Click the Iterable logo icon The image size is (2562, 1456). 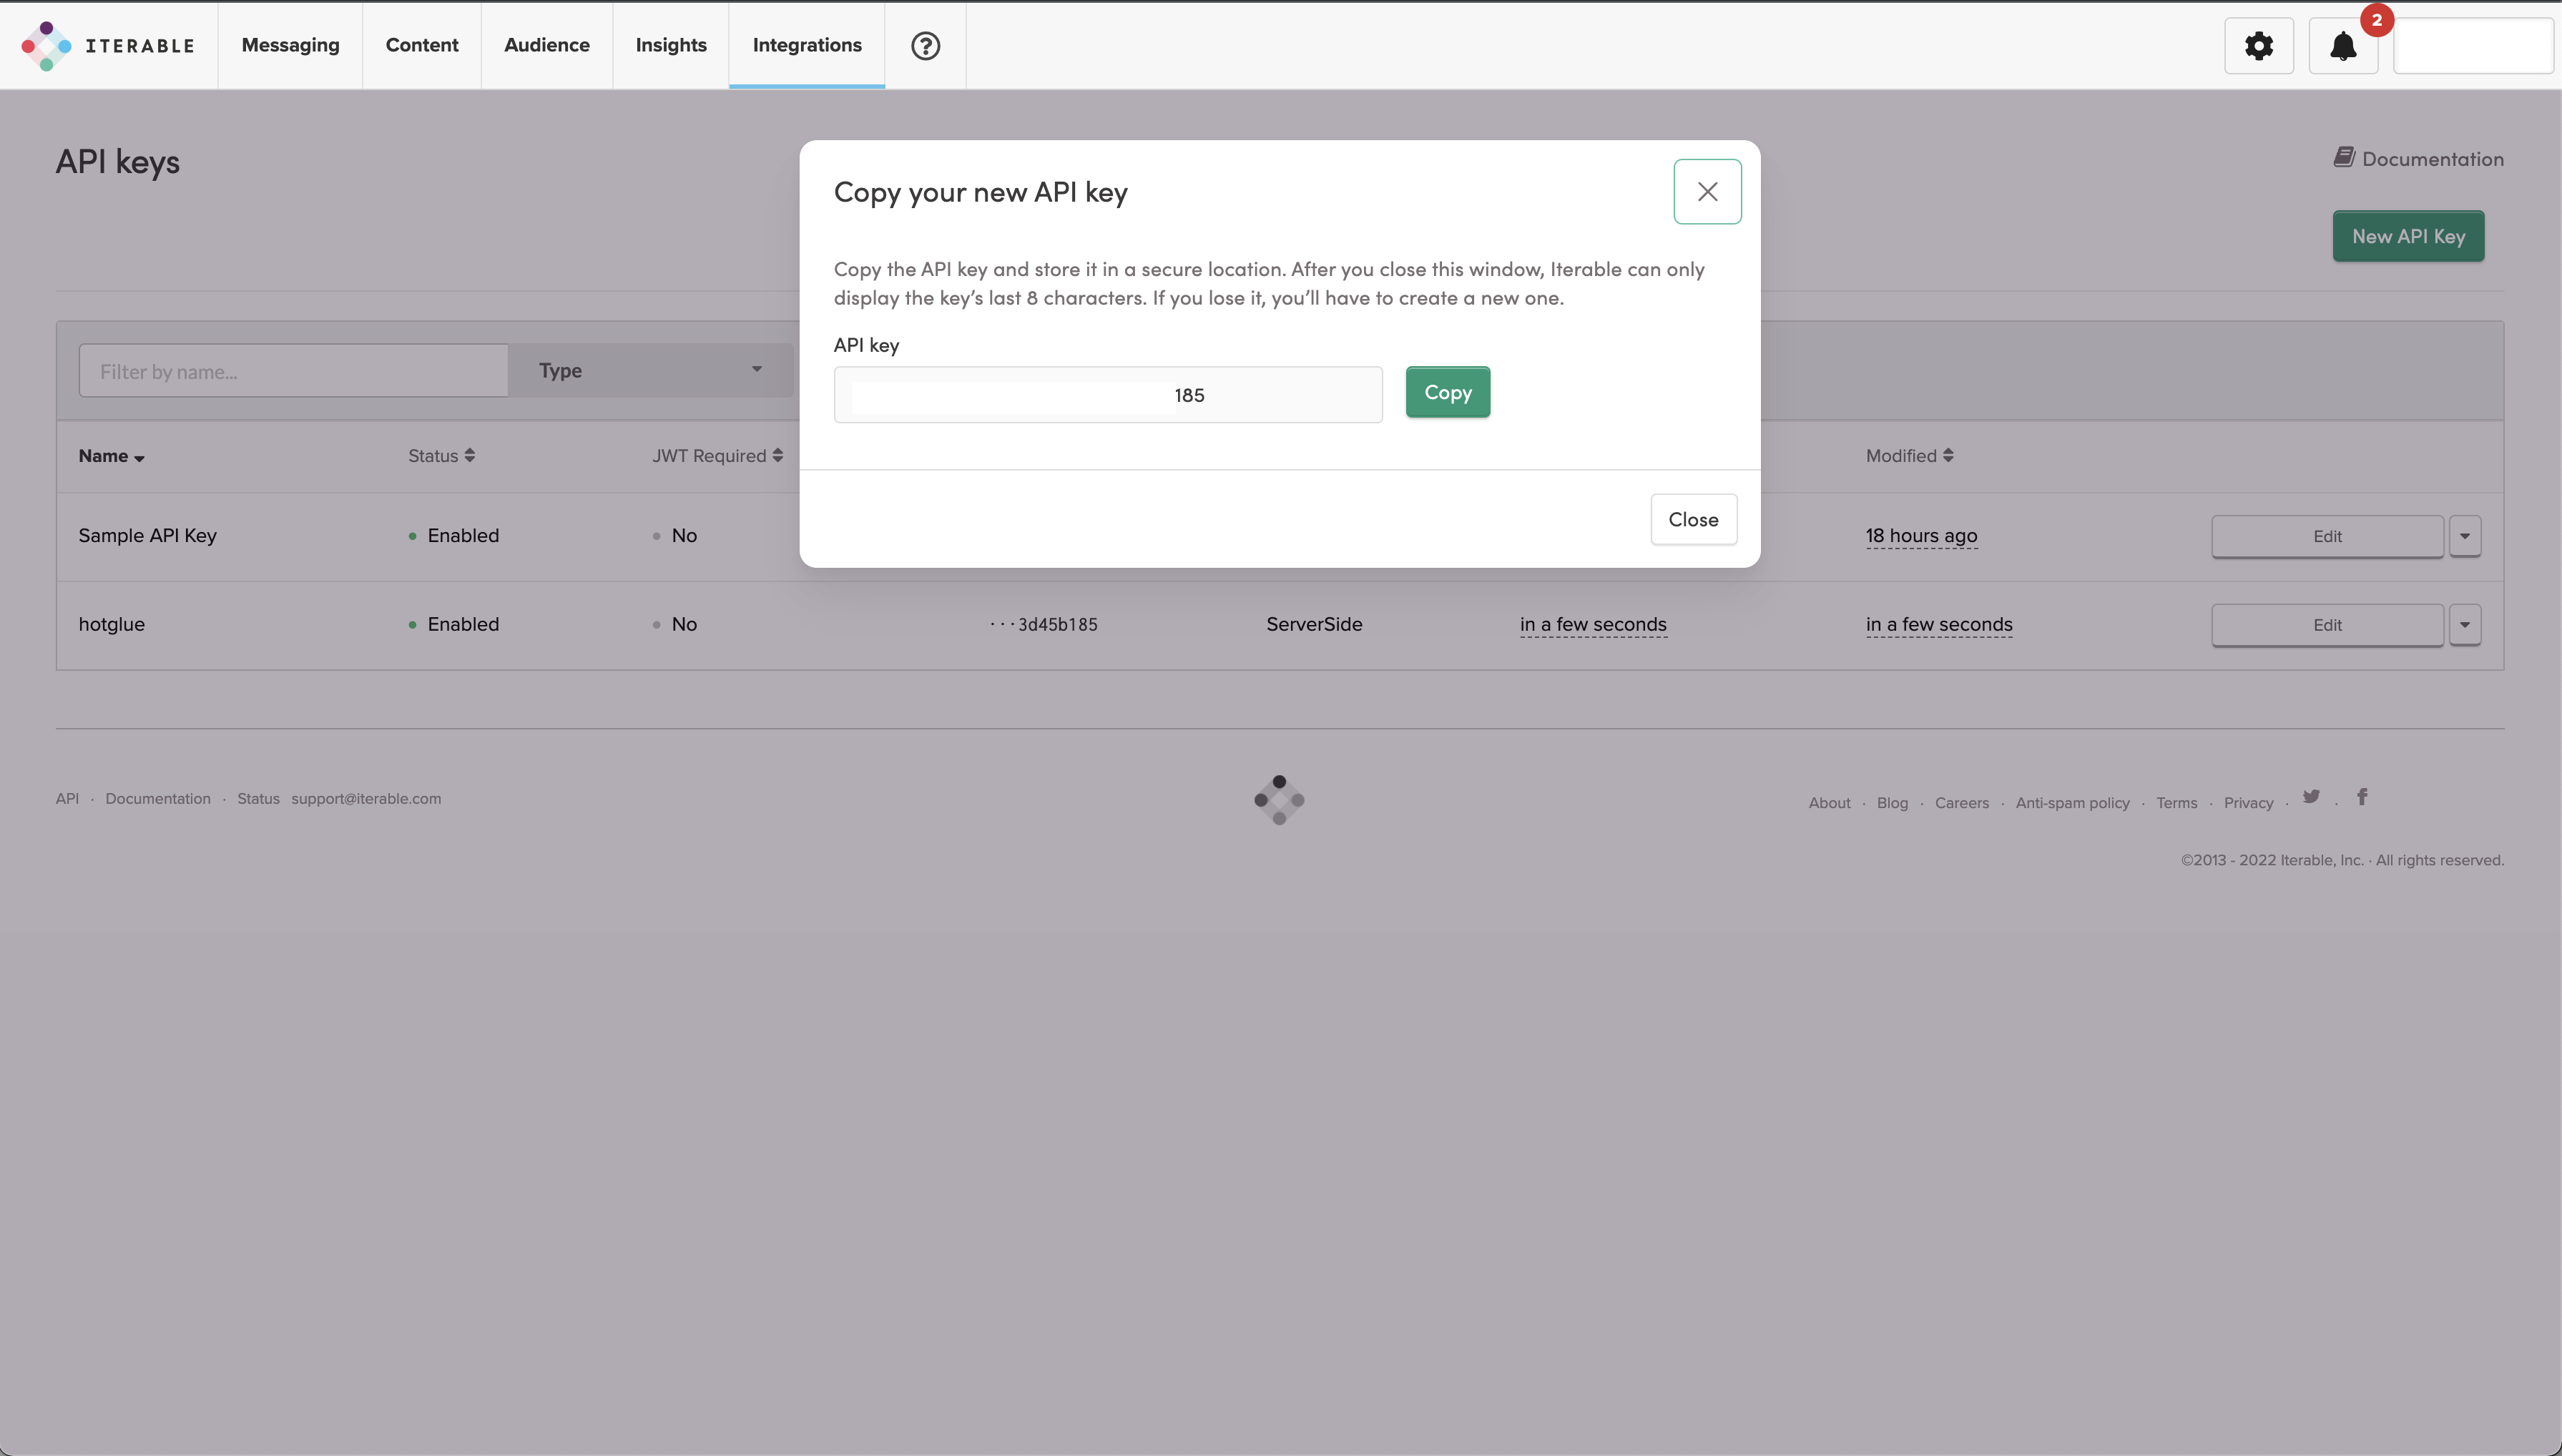pyautogui.click(x=46, y=46)
